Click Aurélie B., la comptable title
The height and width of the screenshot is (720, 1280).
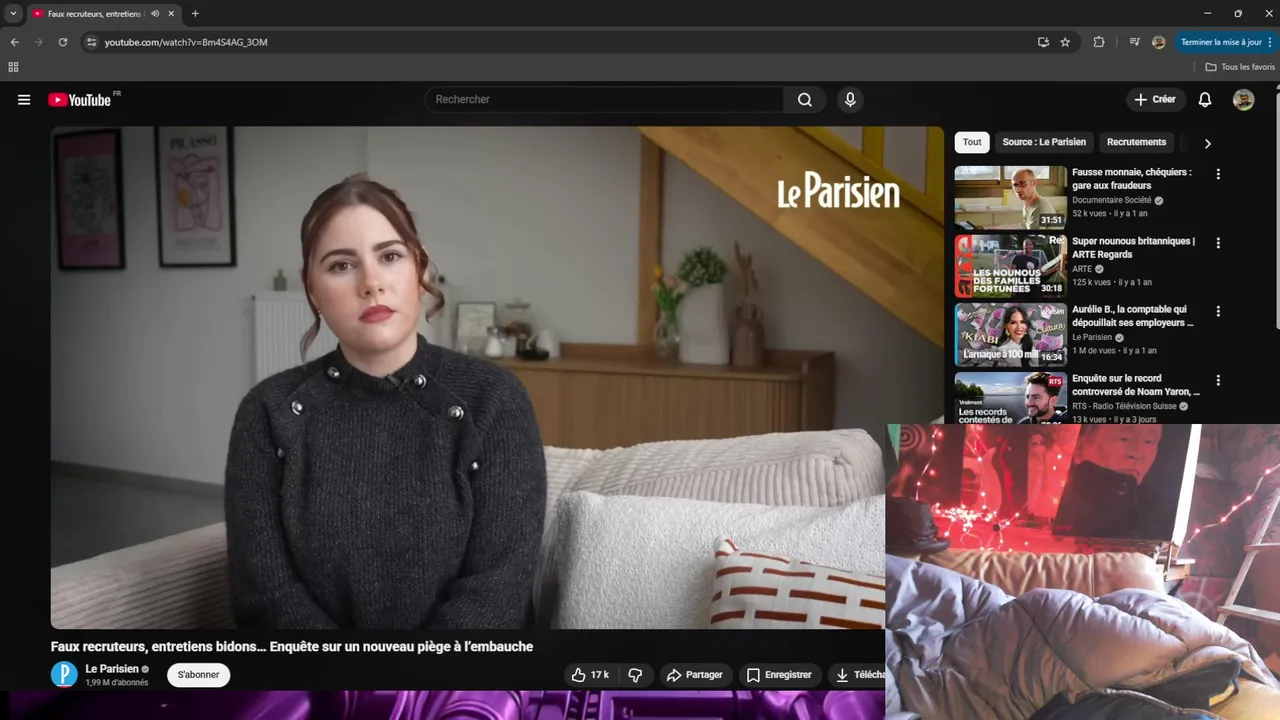click(1133, 316)
